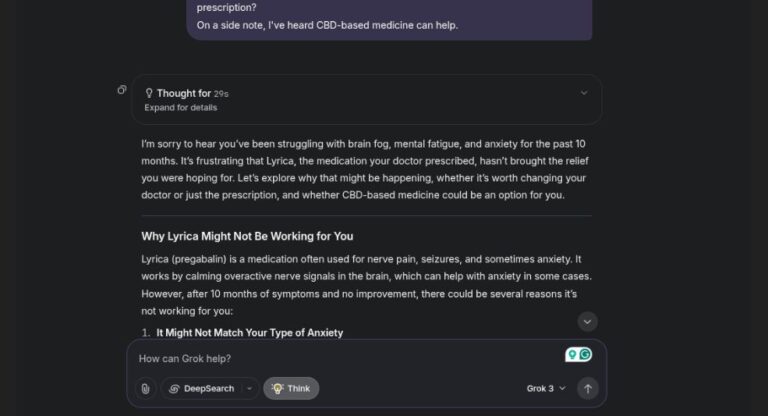
Task: Toggle the Think mode button
Action: [x=291, y=389]
